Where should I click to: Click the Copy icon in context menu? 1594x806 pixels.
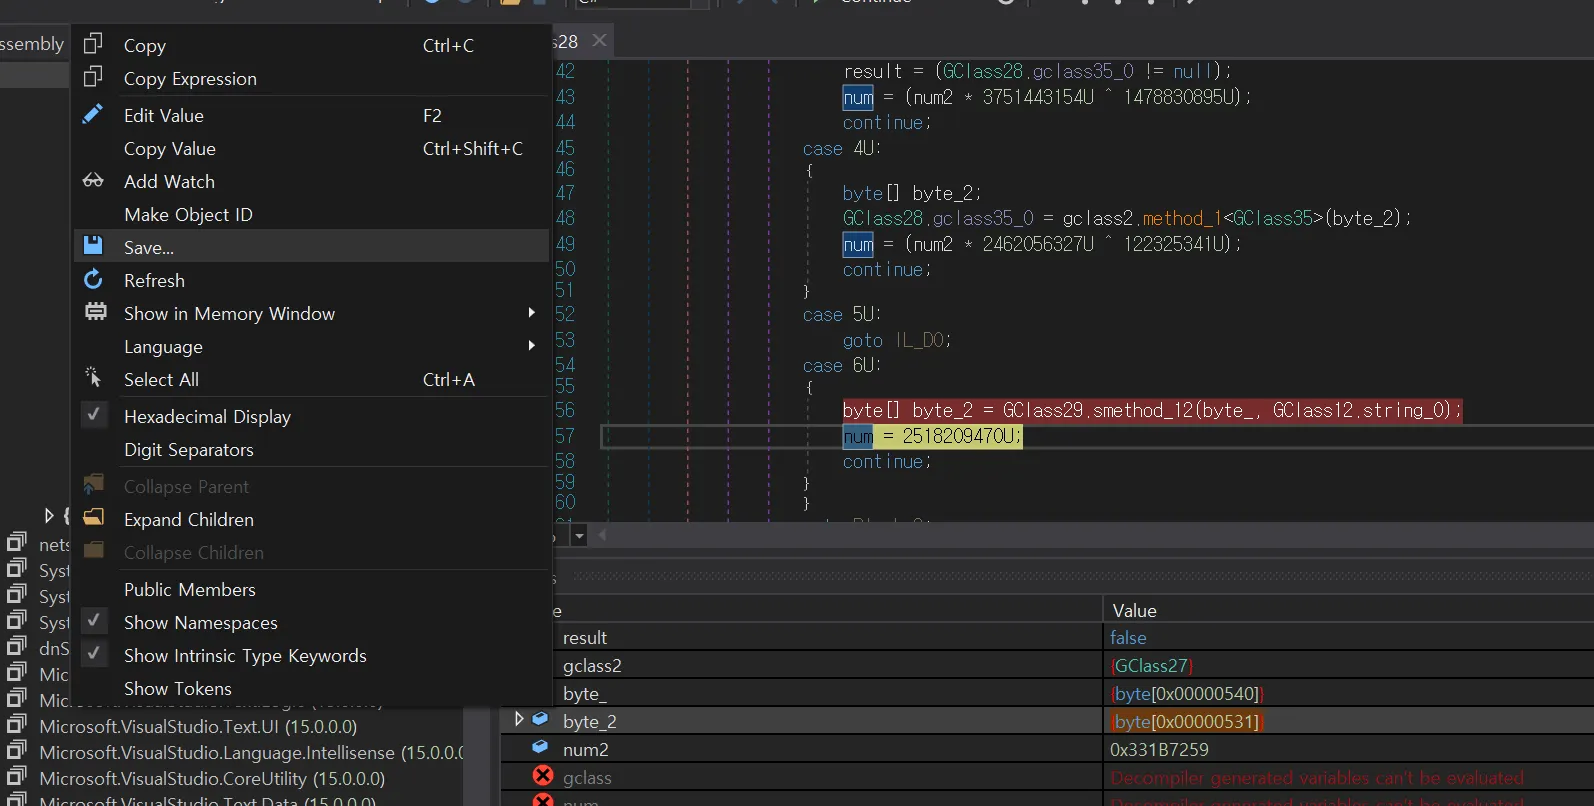point(93,44)
